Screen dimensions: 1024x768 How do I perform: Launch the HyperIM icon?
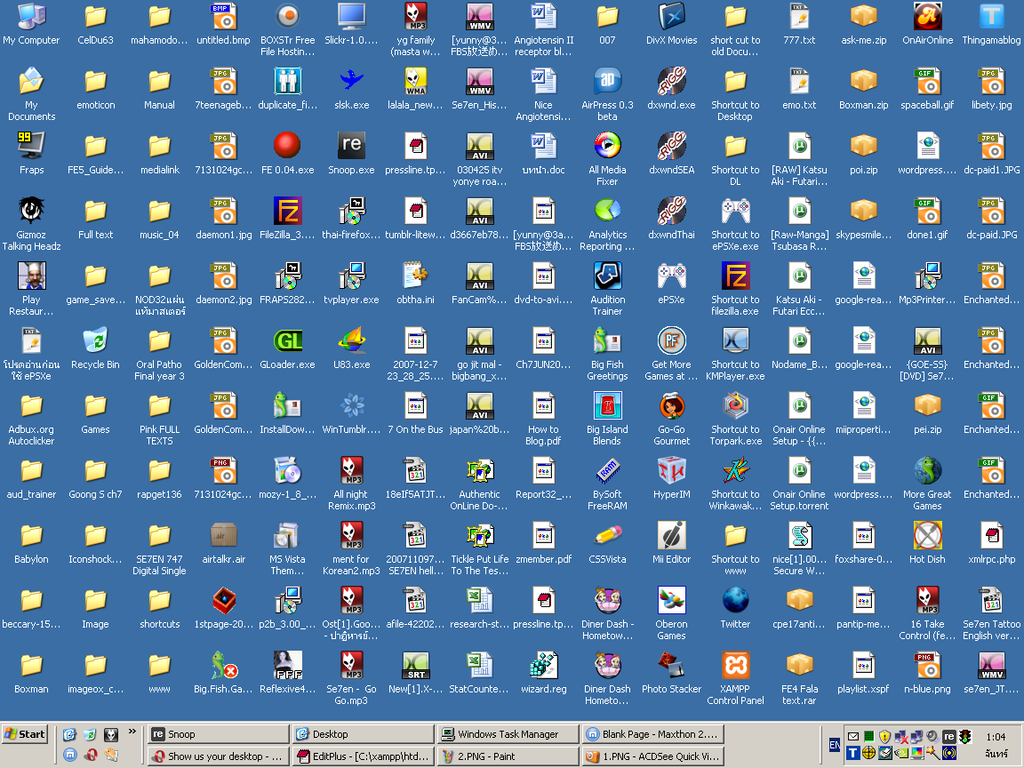point(671,471)
